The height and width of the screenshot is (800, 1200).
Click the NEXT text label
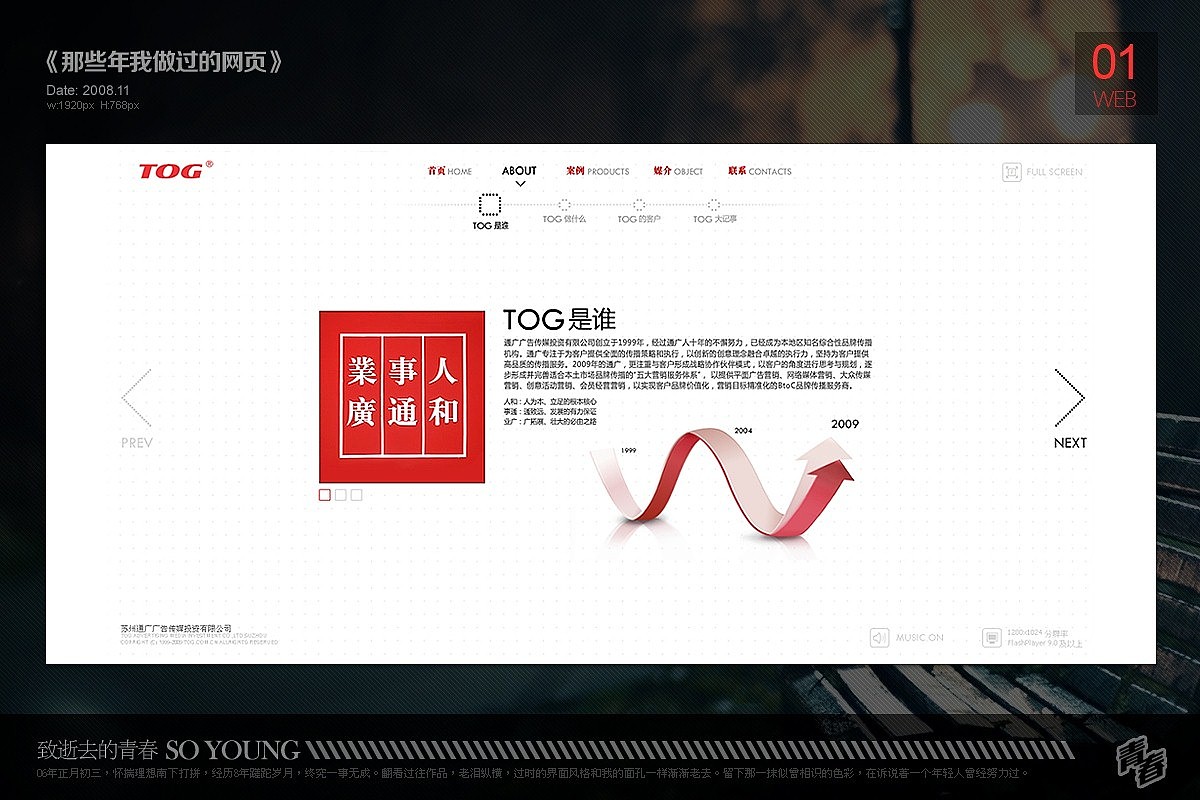[1070, 443]
